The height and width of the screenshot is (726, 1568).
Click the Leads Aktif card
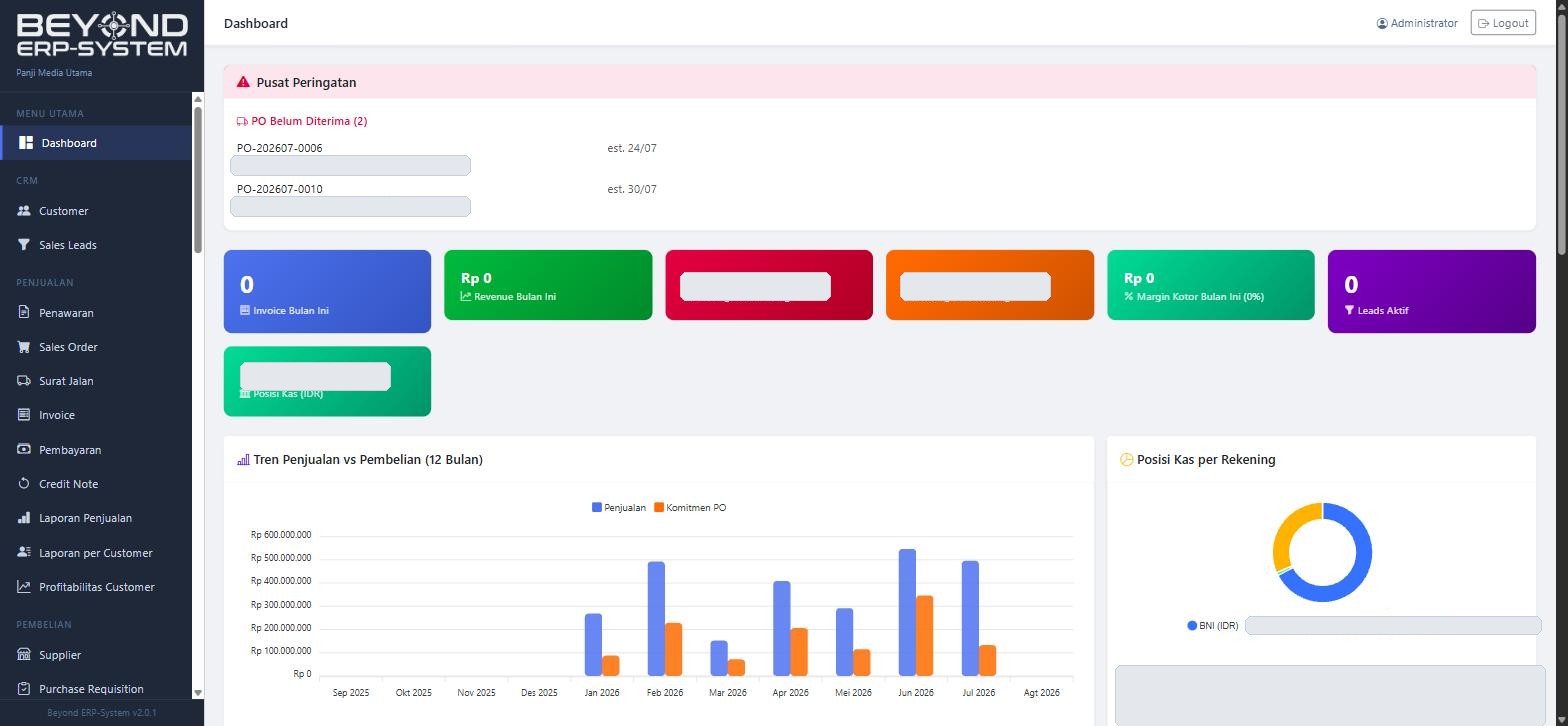[1432, 291]
